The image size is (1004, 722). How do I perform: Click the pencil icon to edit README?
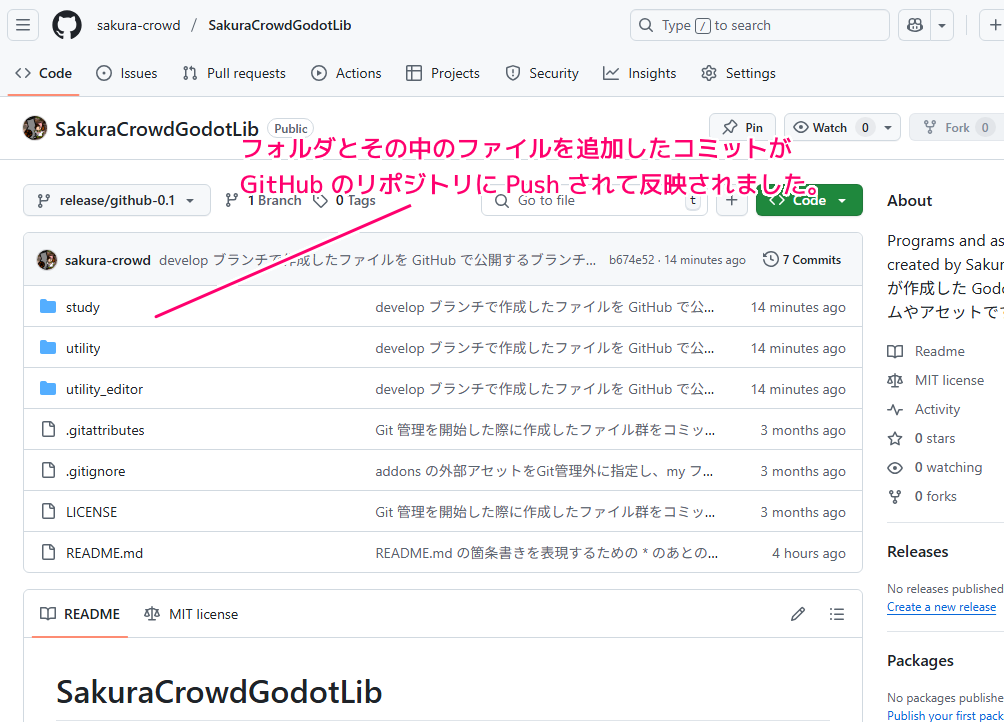pyautogui.click(x=797, y=614)
